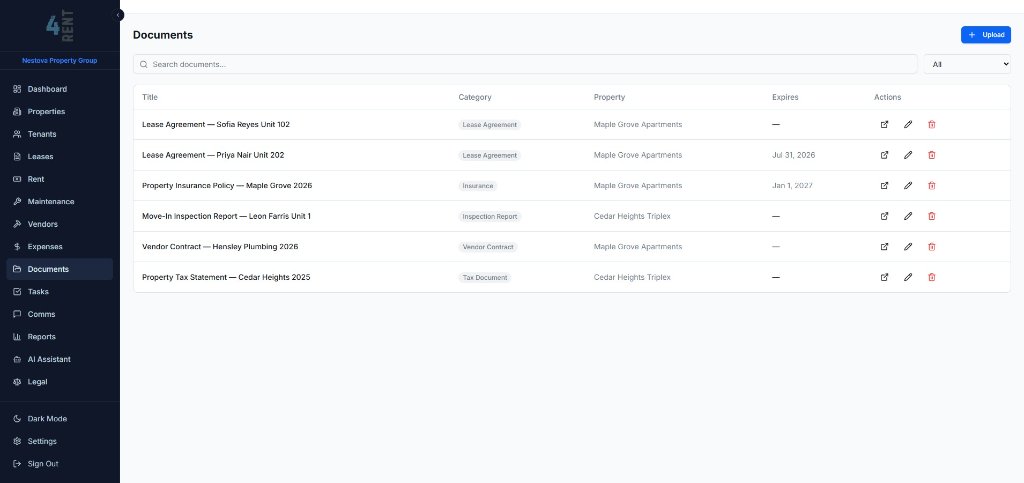This screenshot has width=1024, height=483.
Task: Edit Hensley Plumbing vendor contract entry
Action: pyautogui.click(x=908, y=247)
